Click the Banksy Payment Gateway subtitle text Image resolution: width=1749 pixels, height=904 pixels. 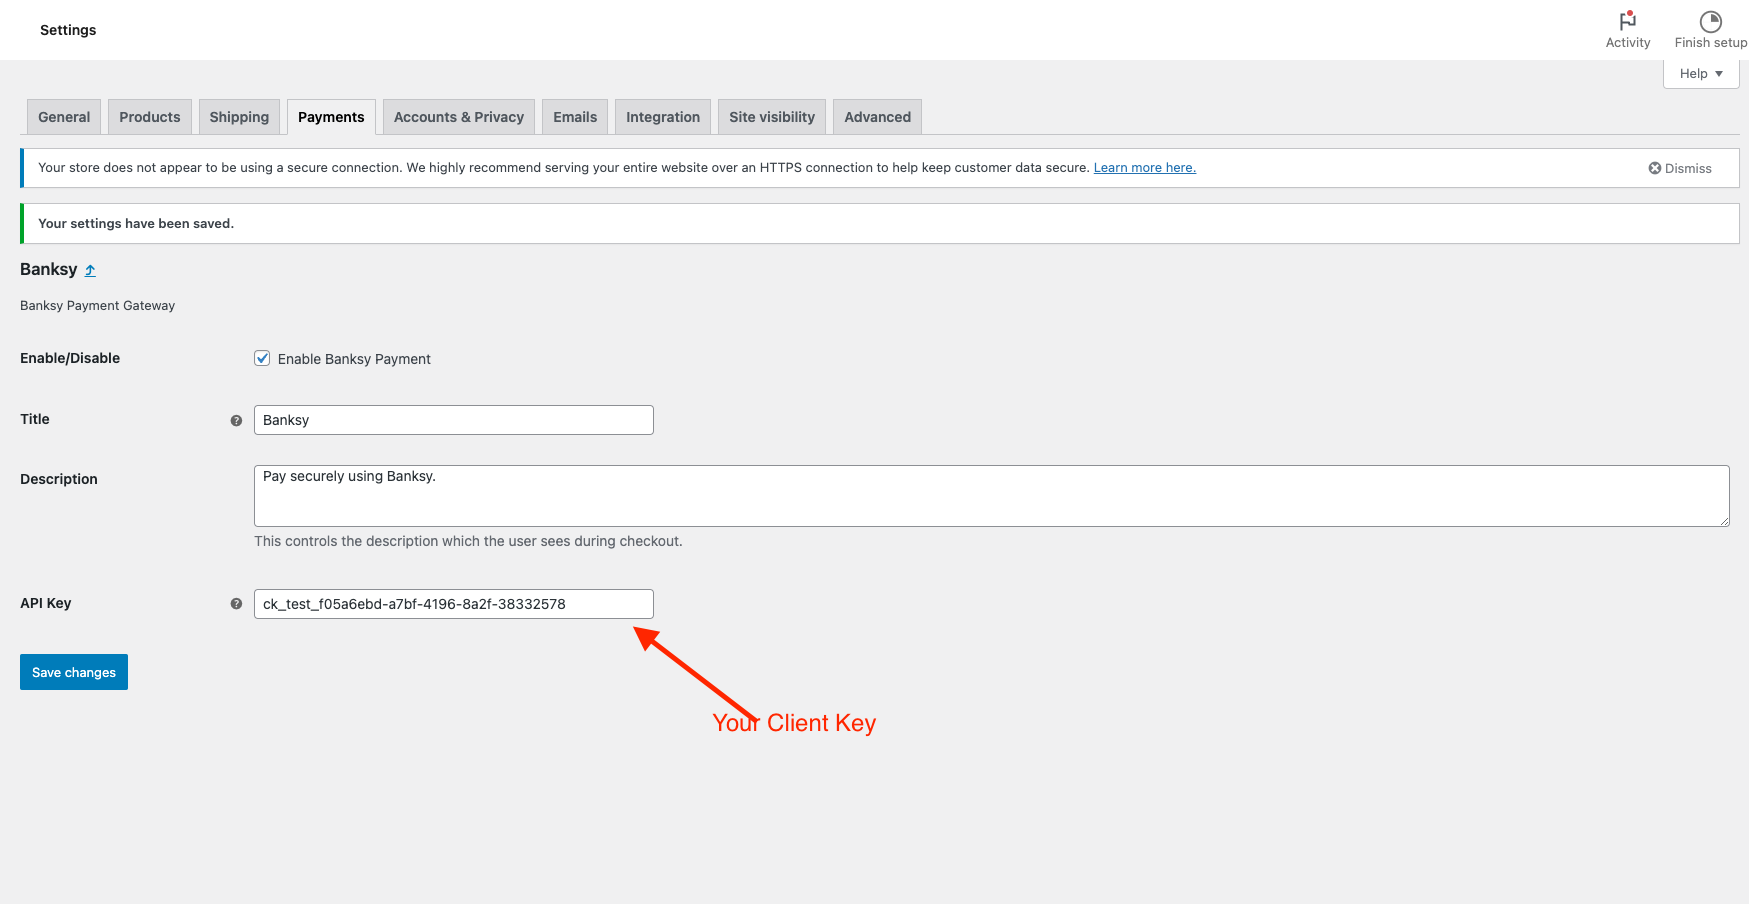tap(97, 306)
